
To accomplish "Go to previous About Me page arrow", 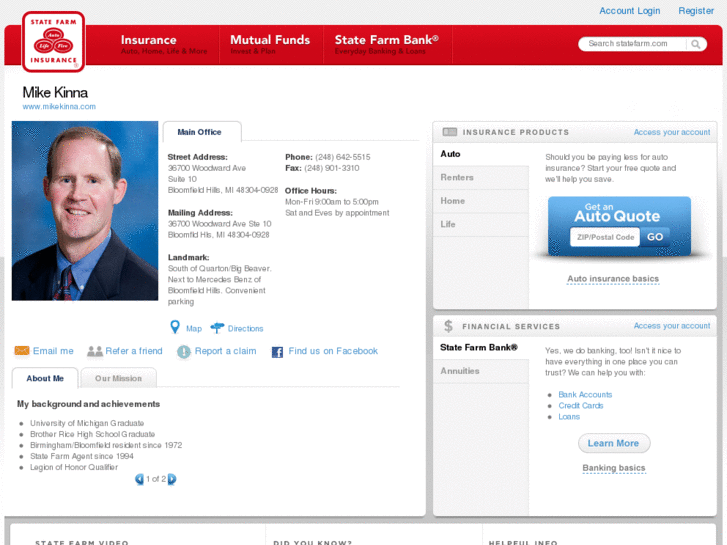I will [139, 479].
